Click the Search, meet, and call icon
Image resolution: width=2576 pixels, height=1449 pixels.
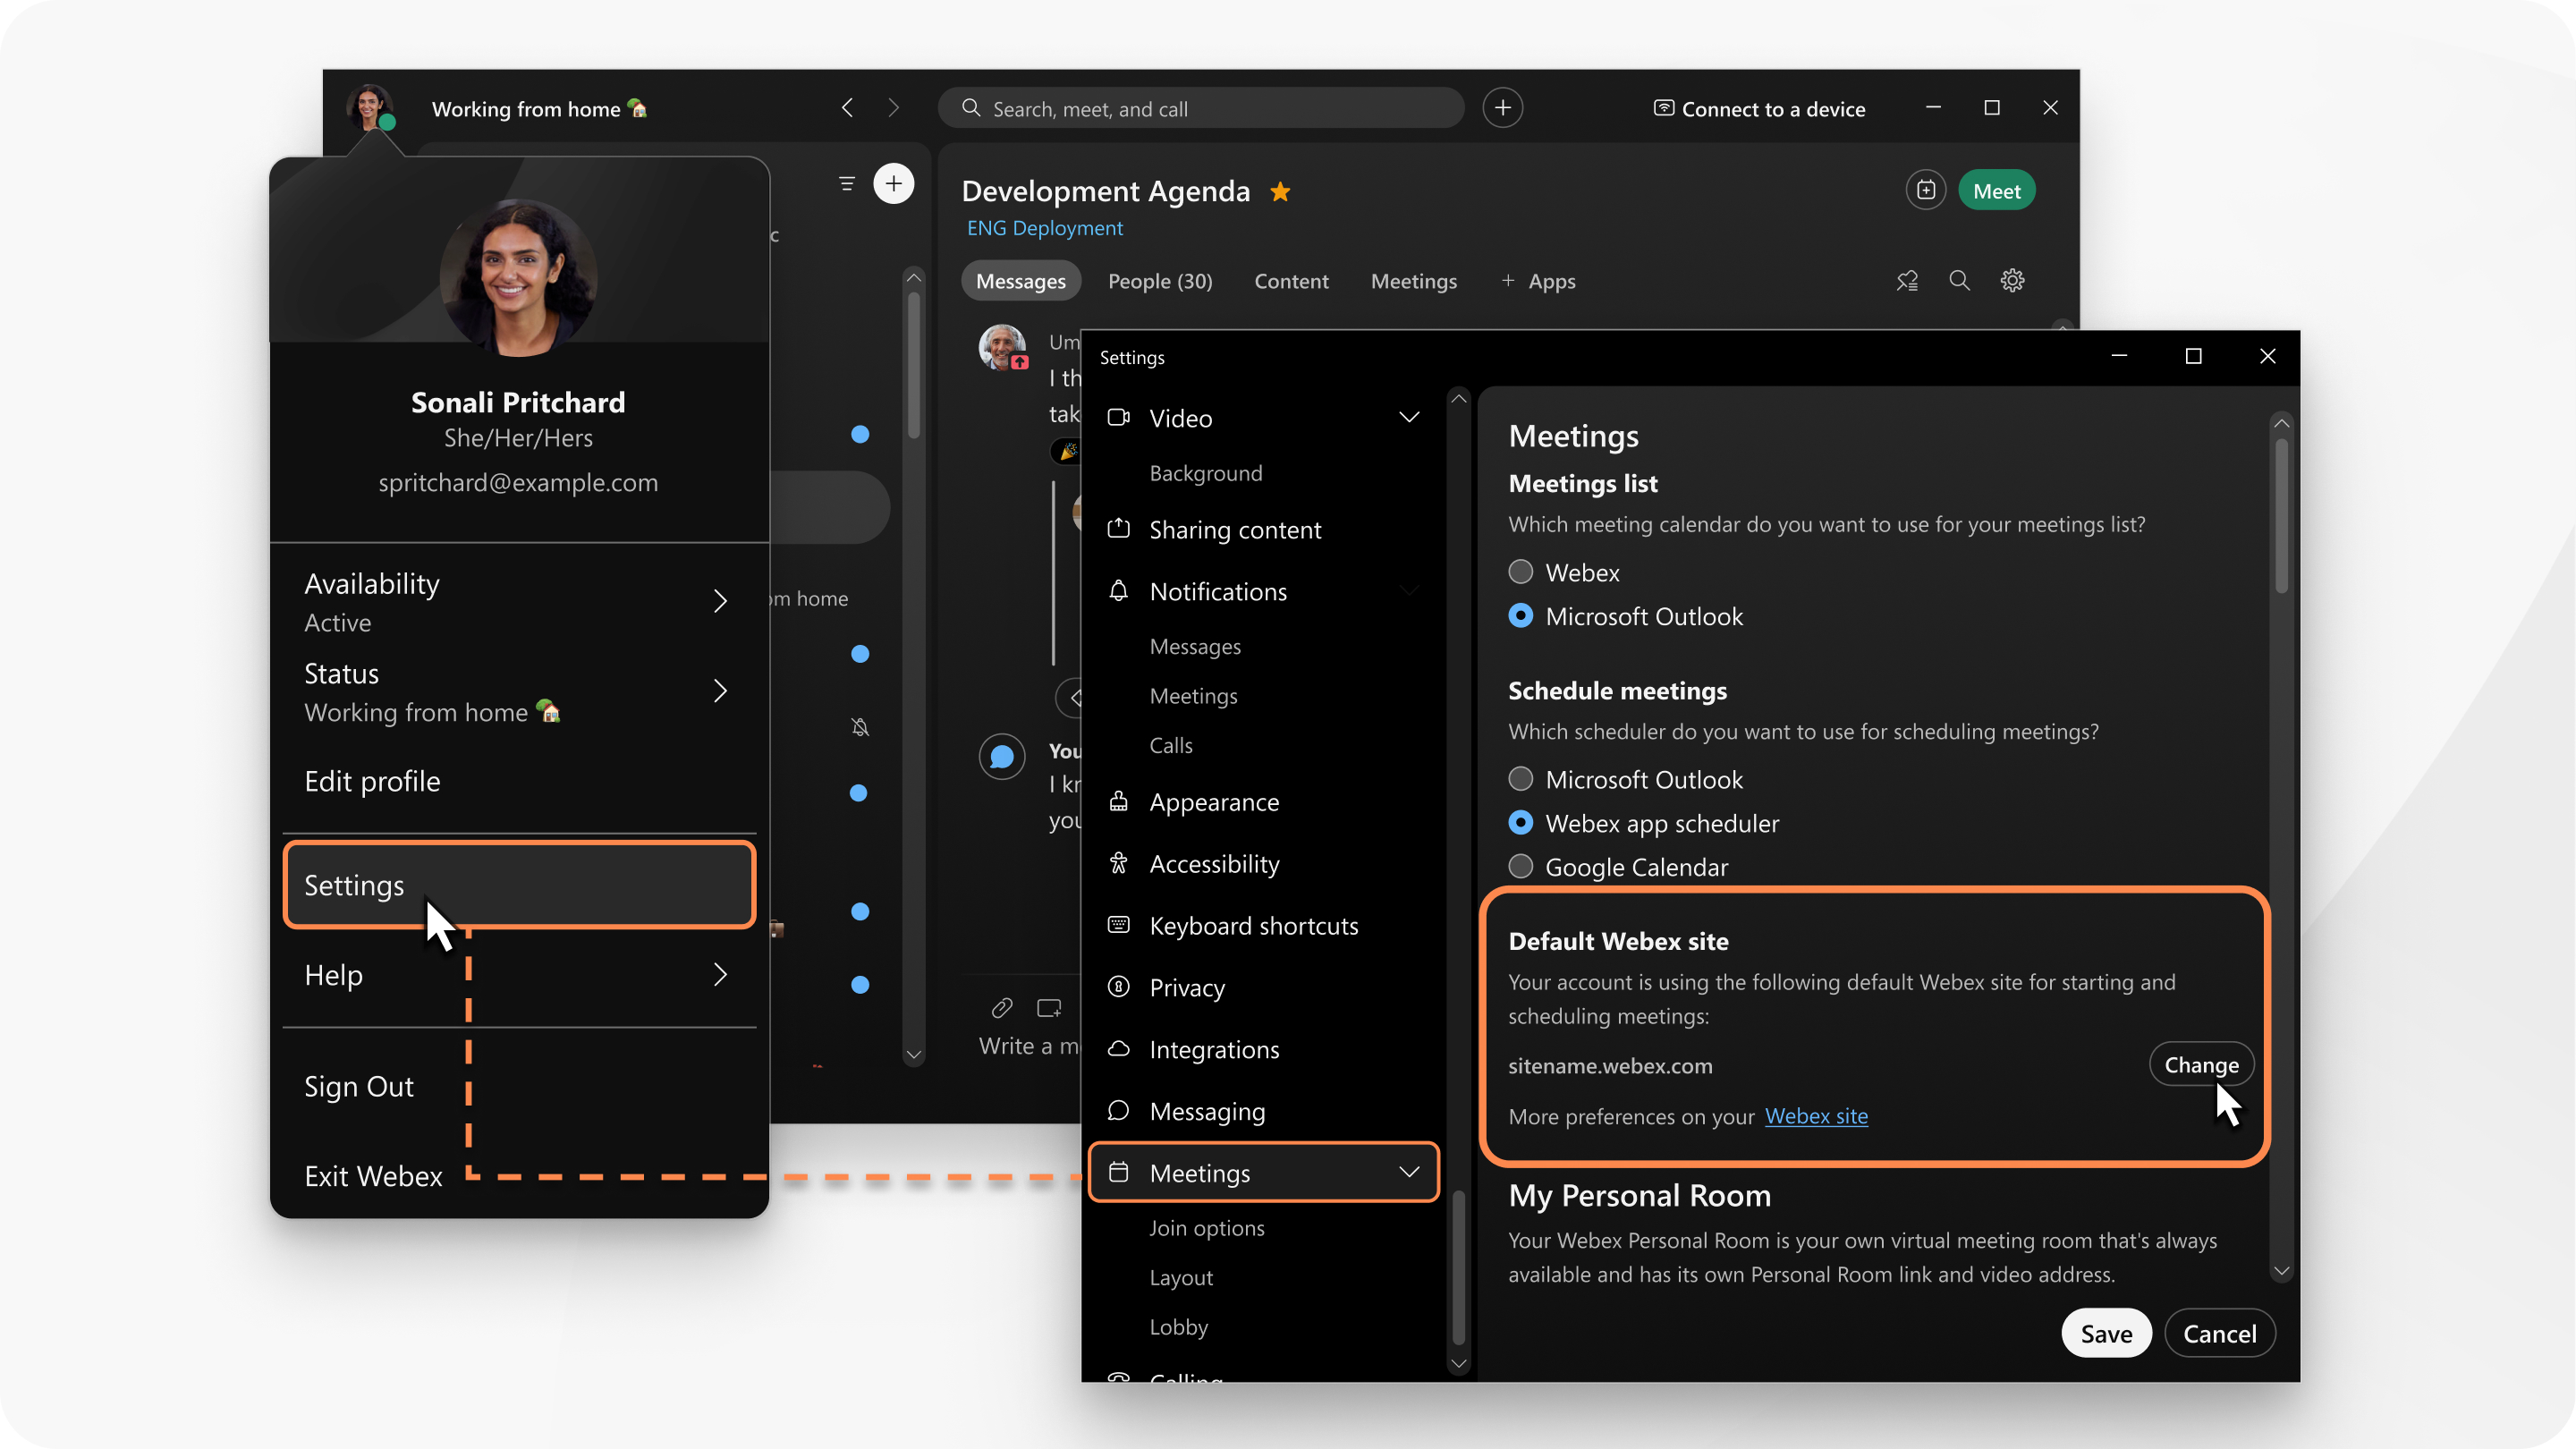970,108
